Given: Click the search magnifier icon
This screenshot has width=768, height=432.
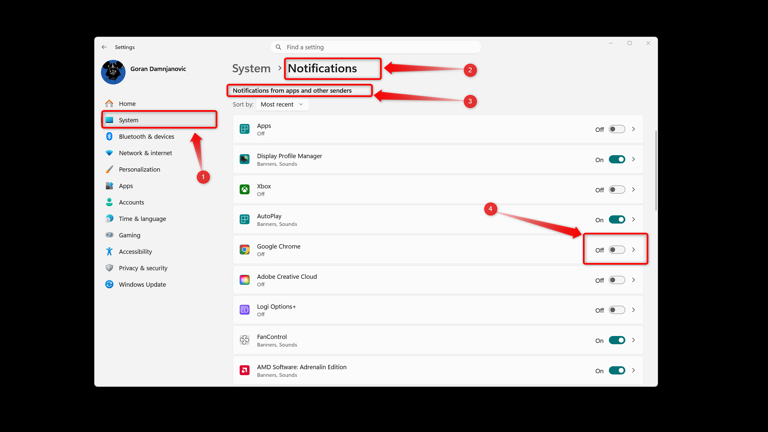Looking at the screenshot, I should point(278,47).
